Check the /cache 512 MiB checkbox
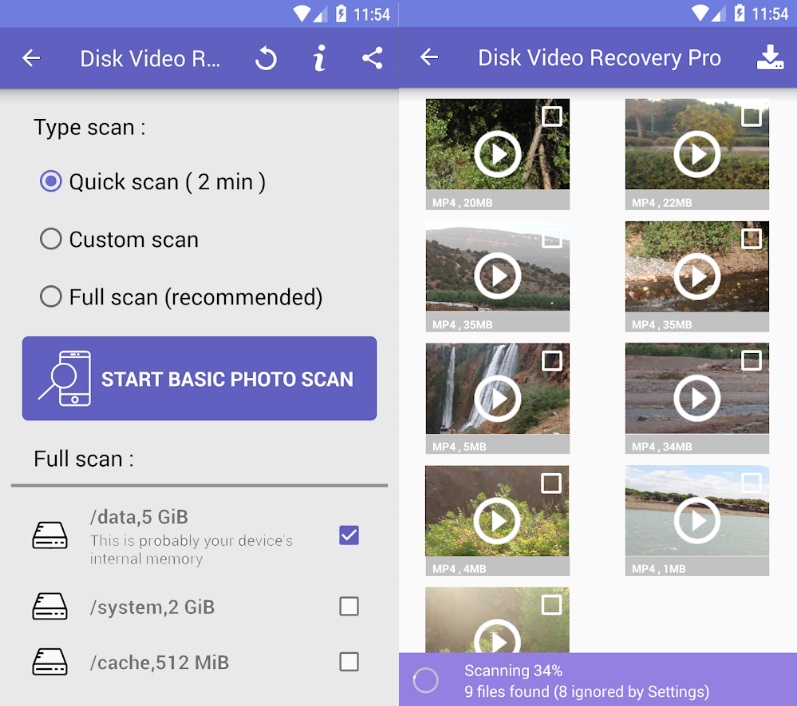This screenshot has width=797, height=706. tap(349, 661)
